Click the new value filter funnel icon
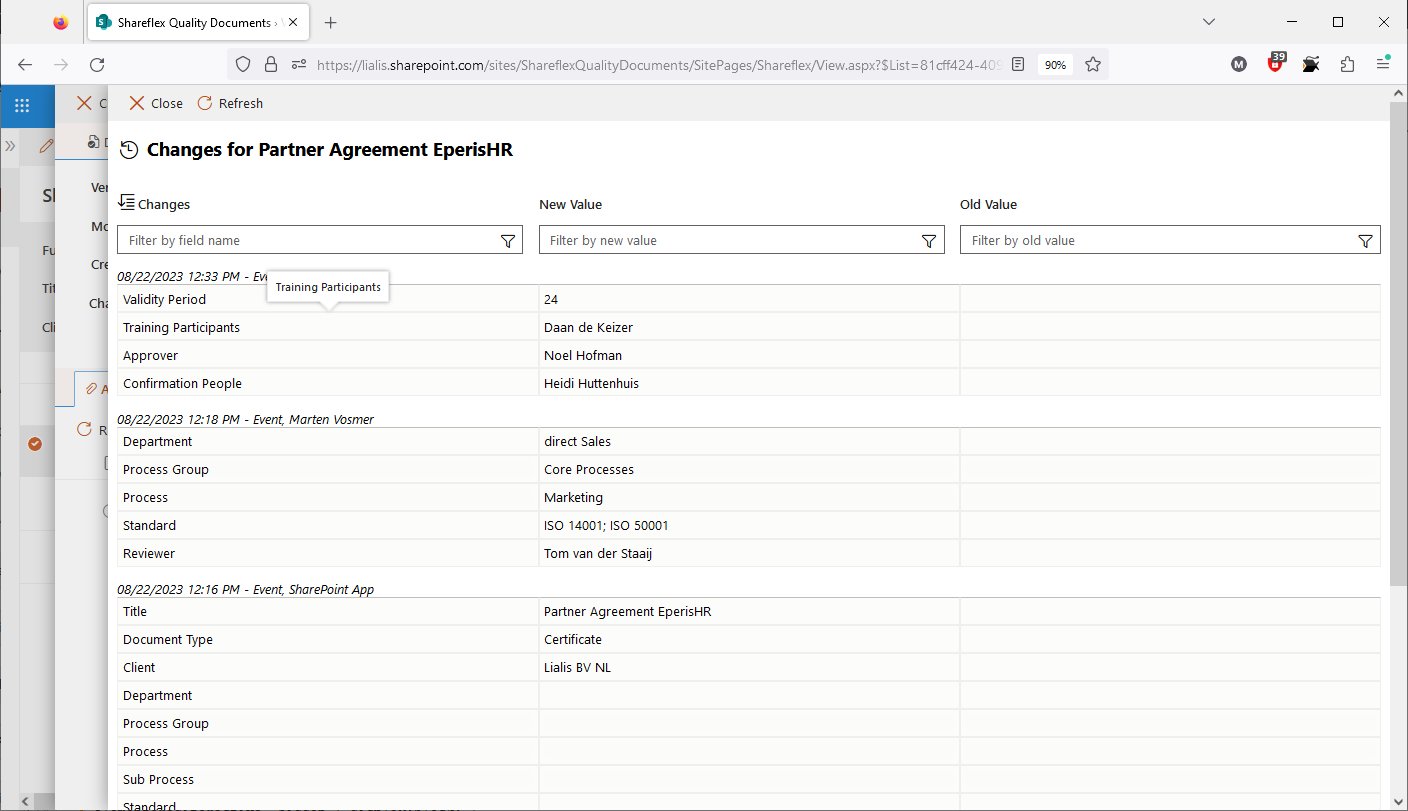 click(929, 240)
